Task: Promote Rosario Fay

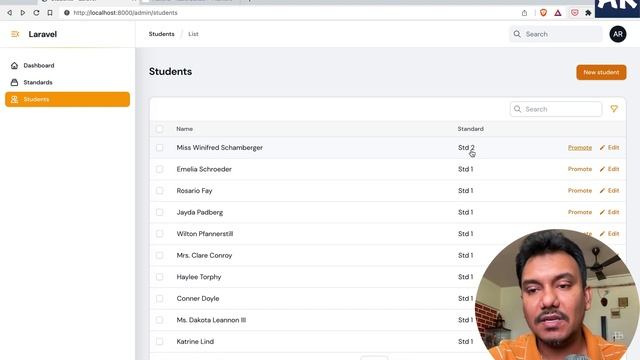Action: pyautogui.click(x=580, y=191)
